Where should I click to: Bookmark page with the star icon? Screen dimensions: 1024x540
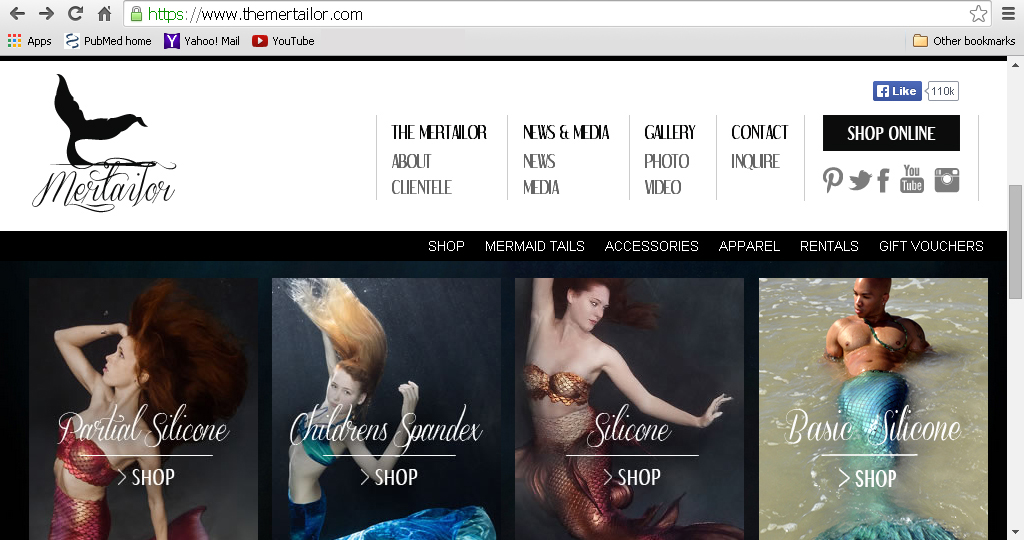coord(978,14)
